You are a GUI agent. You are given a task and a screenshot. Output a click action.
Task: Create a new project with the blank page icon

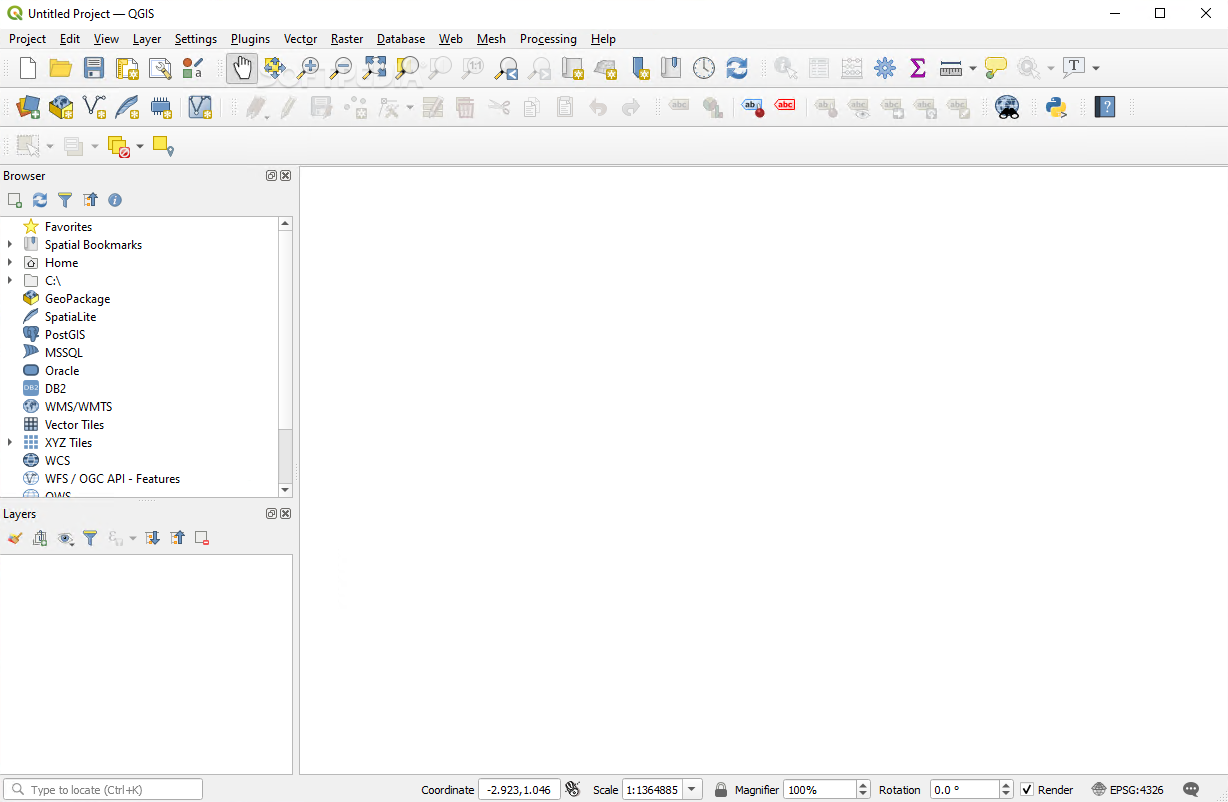pyautogui.click(x=28, y=68)
